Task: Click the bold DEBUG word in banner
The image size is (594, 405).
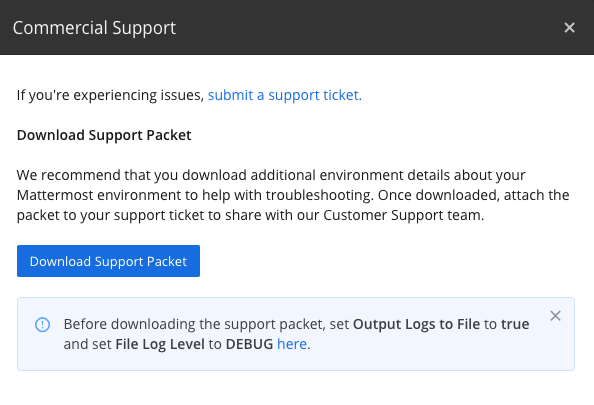Action: click(x=249, y=344)
